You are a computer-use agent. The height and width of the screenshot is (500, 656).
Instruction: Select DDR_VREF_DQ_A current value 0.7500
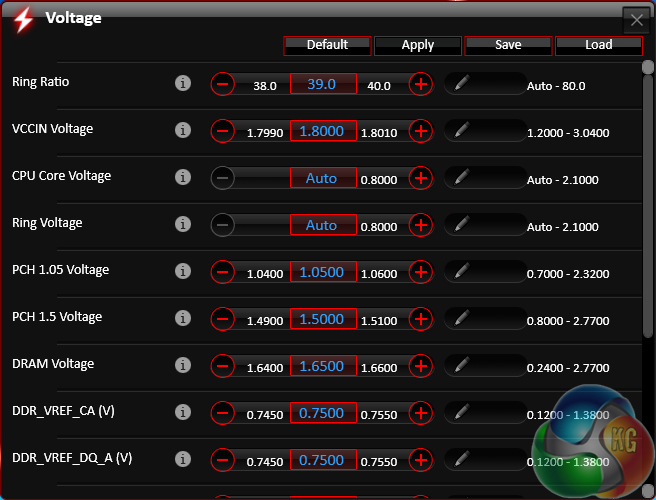(x=323, y=460)
